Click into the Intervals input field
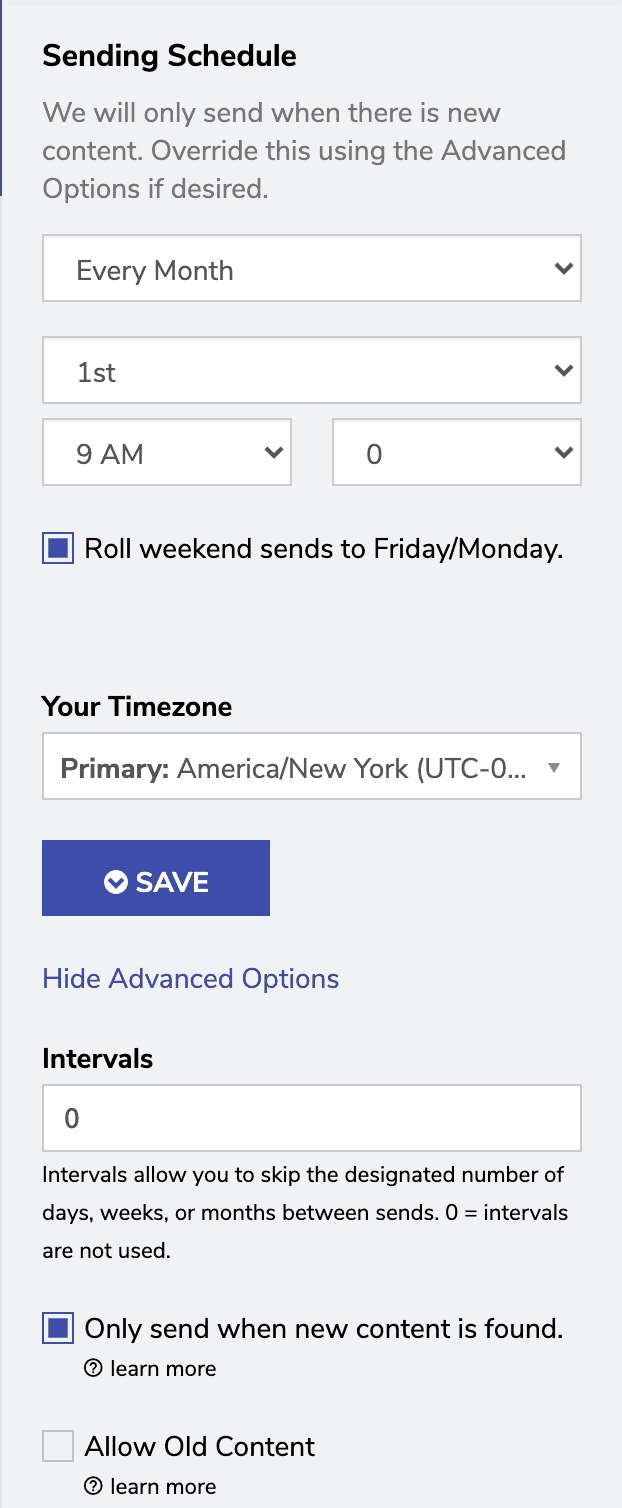The height and width of the screenshot is (1508, 622). [311, 1118]
